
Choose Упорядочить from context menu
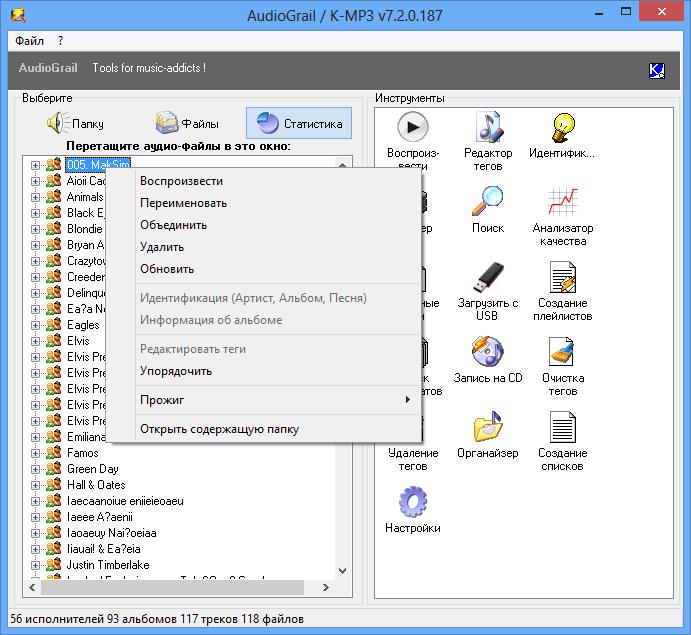coord(263,371)
